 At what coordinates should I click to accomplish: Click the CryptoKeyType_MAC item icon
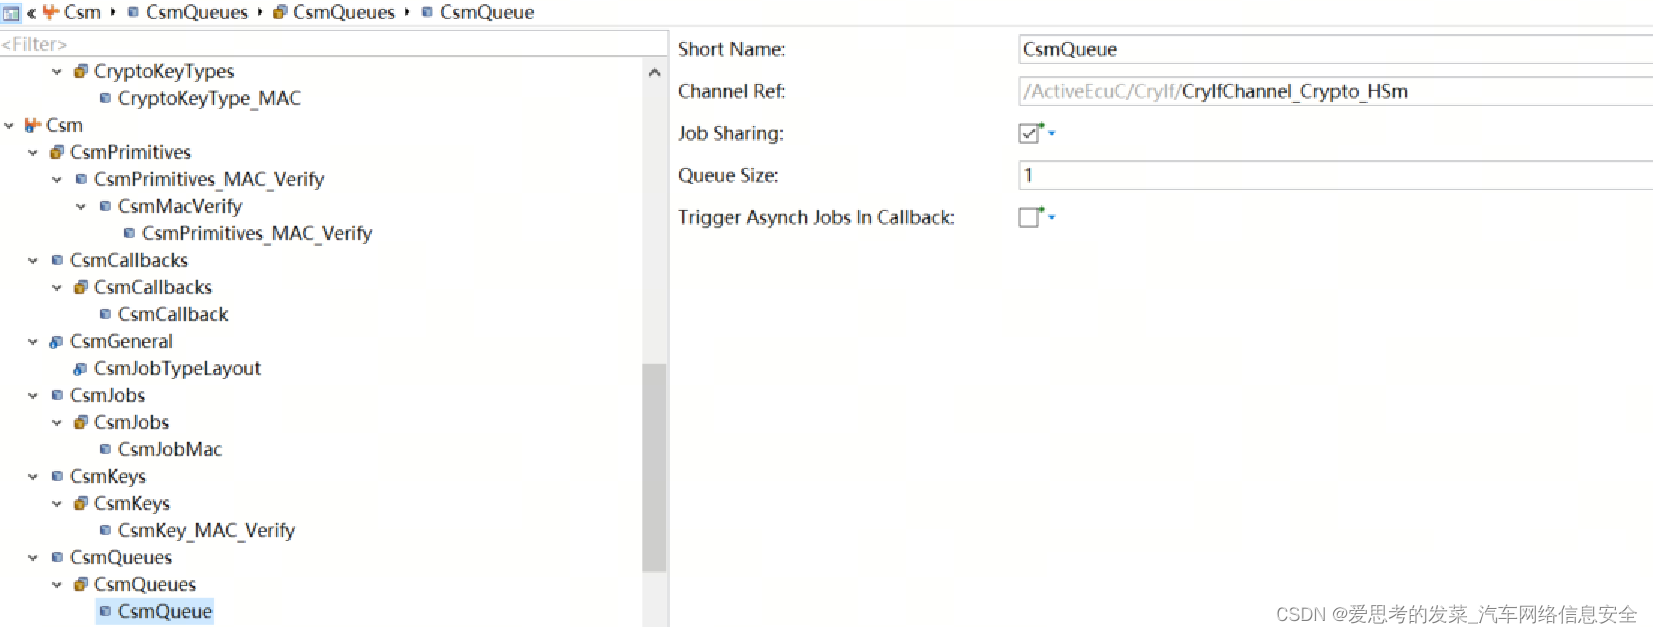click(x=105, y=98)
